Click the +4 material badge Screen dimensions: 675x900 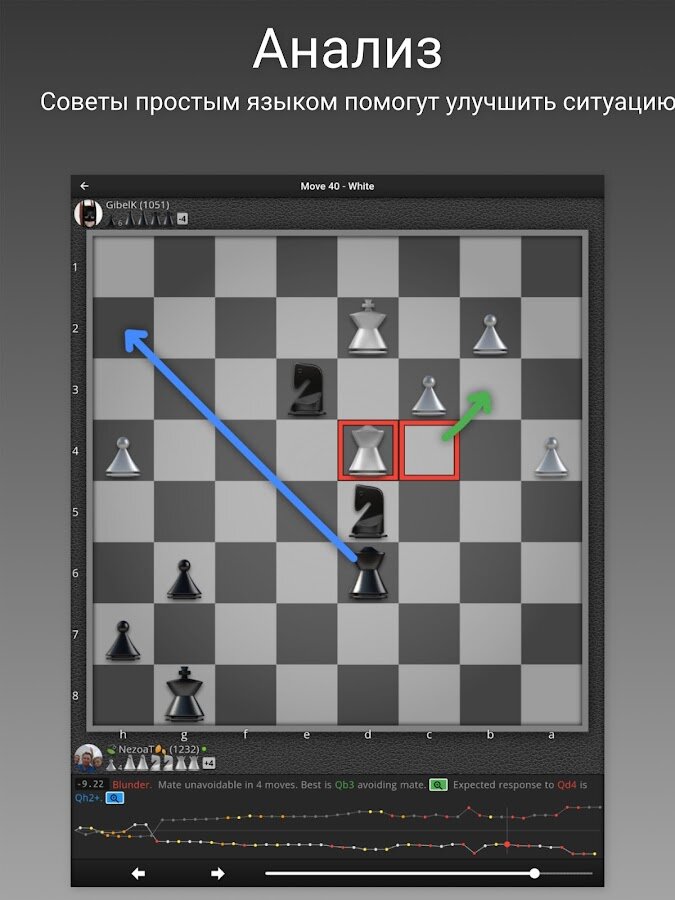coord(209,763)
